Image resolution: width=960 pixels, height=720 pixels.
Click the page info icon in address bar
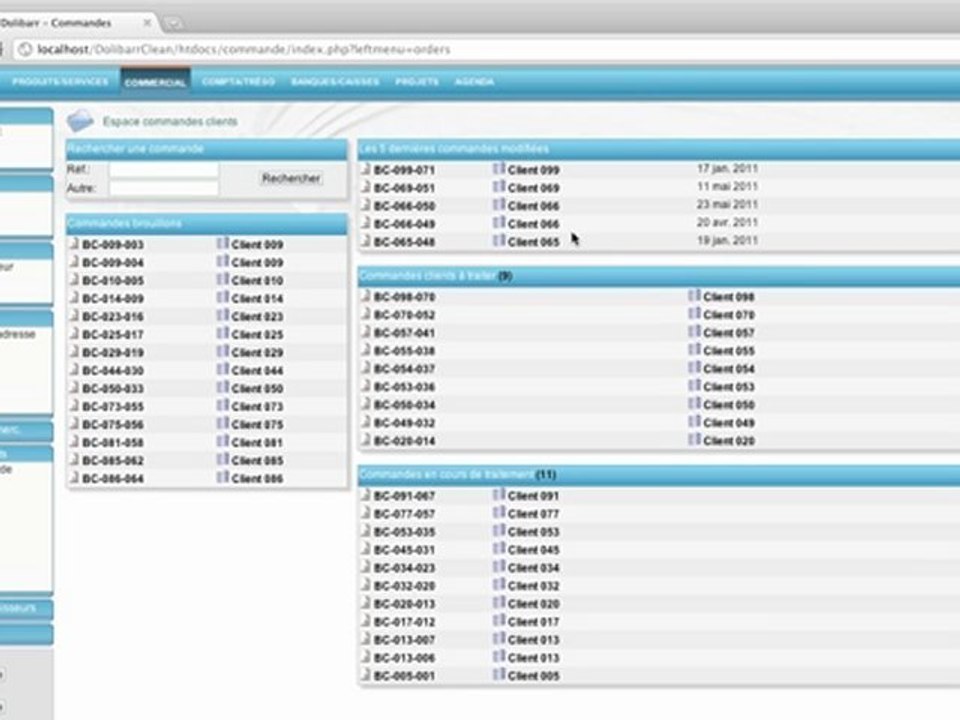pos(24,49)
